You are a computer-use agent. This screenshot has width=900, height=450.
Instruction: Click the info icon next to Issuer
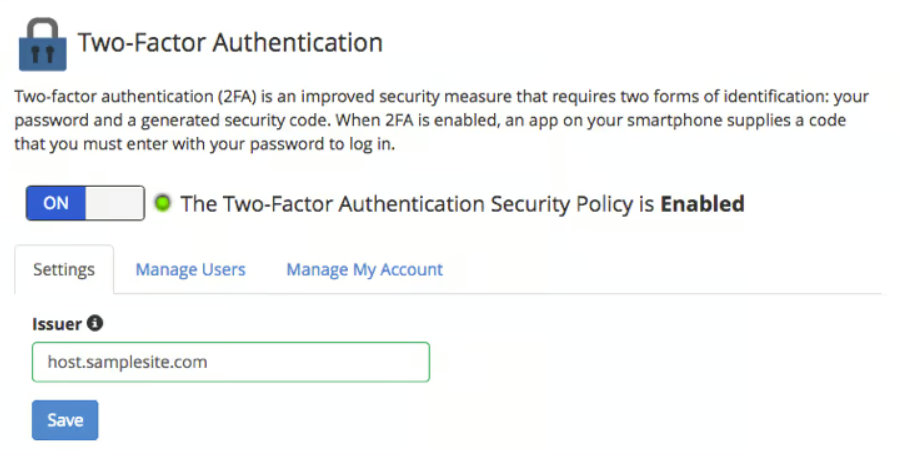pyautogui.click(x=95, y=323)
